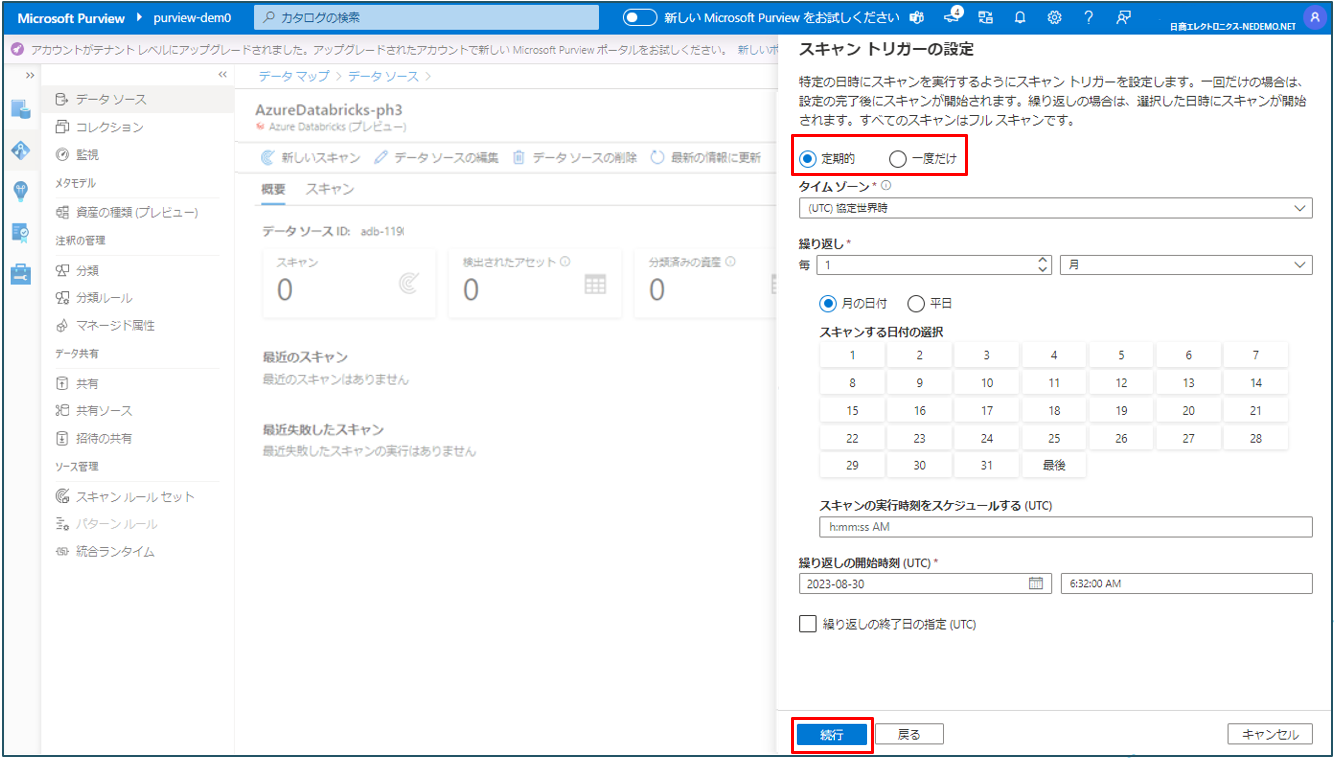Open the recurrence unit 月 dropdown

1185,265
